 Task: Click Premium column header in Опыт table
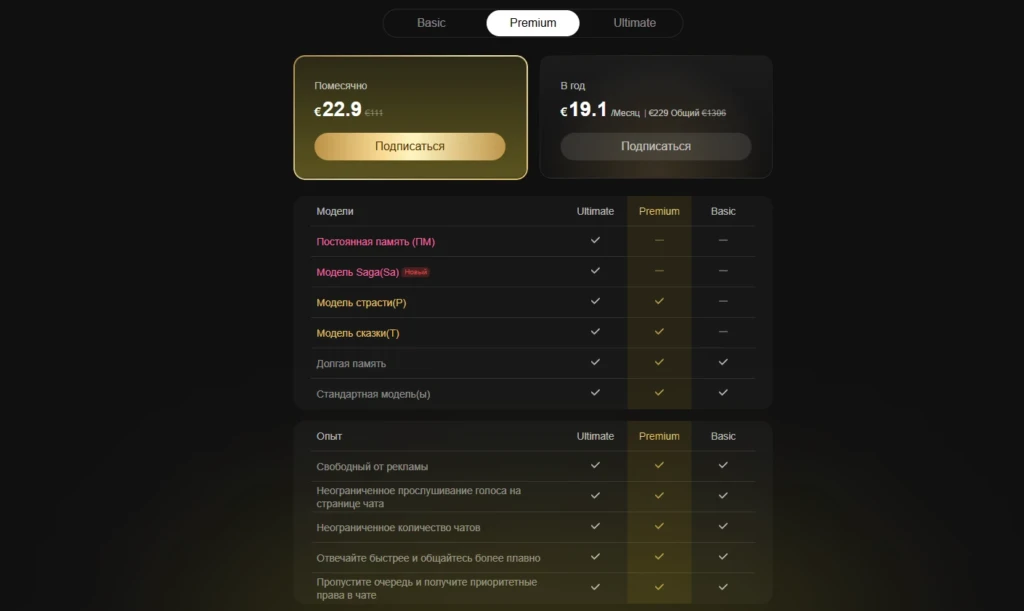pyautogui.click(x=659, y=436)
